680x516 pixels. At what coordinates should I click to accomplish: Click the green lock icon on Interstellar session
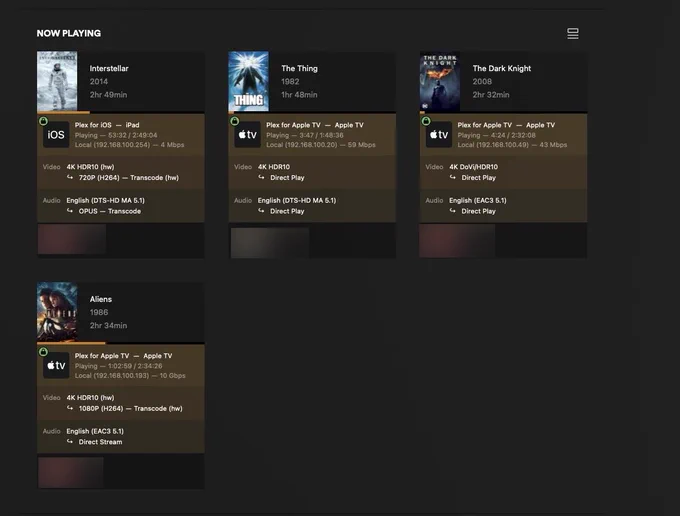click(x=43, y=121)
